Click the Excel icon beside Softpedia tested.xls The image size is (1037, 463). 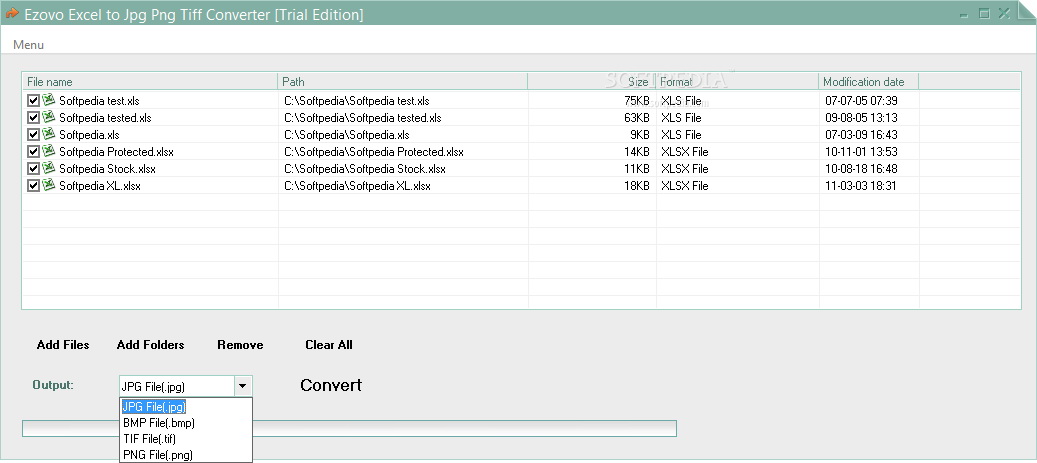pos(49,117)
